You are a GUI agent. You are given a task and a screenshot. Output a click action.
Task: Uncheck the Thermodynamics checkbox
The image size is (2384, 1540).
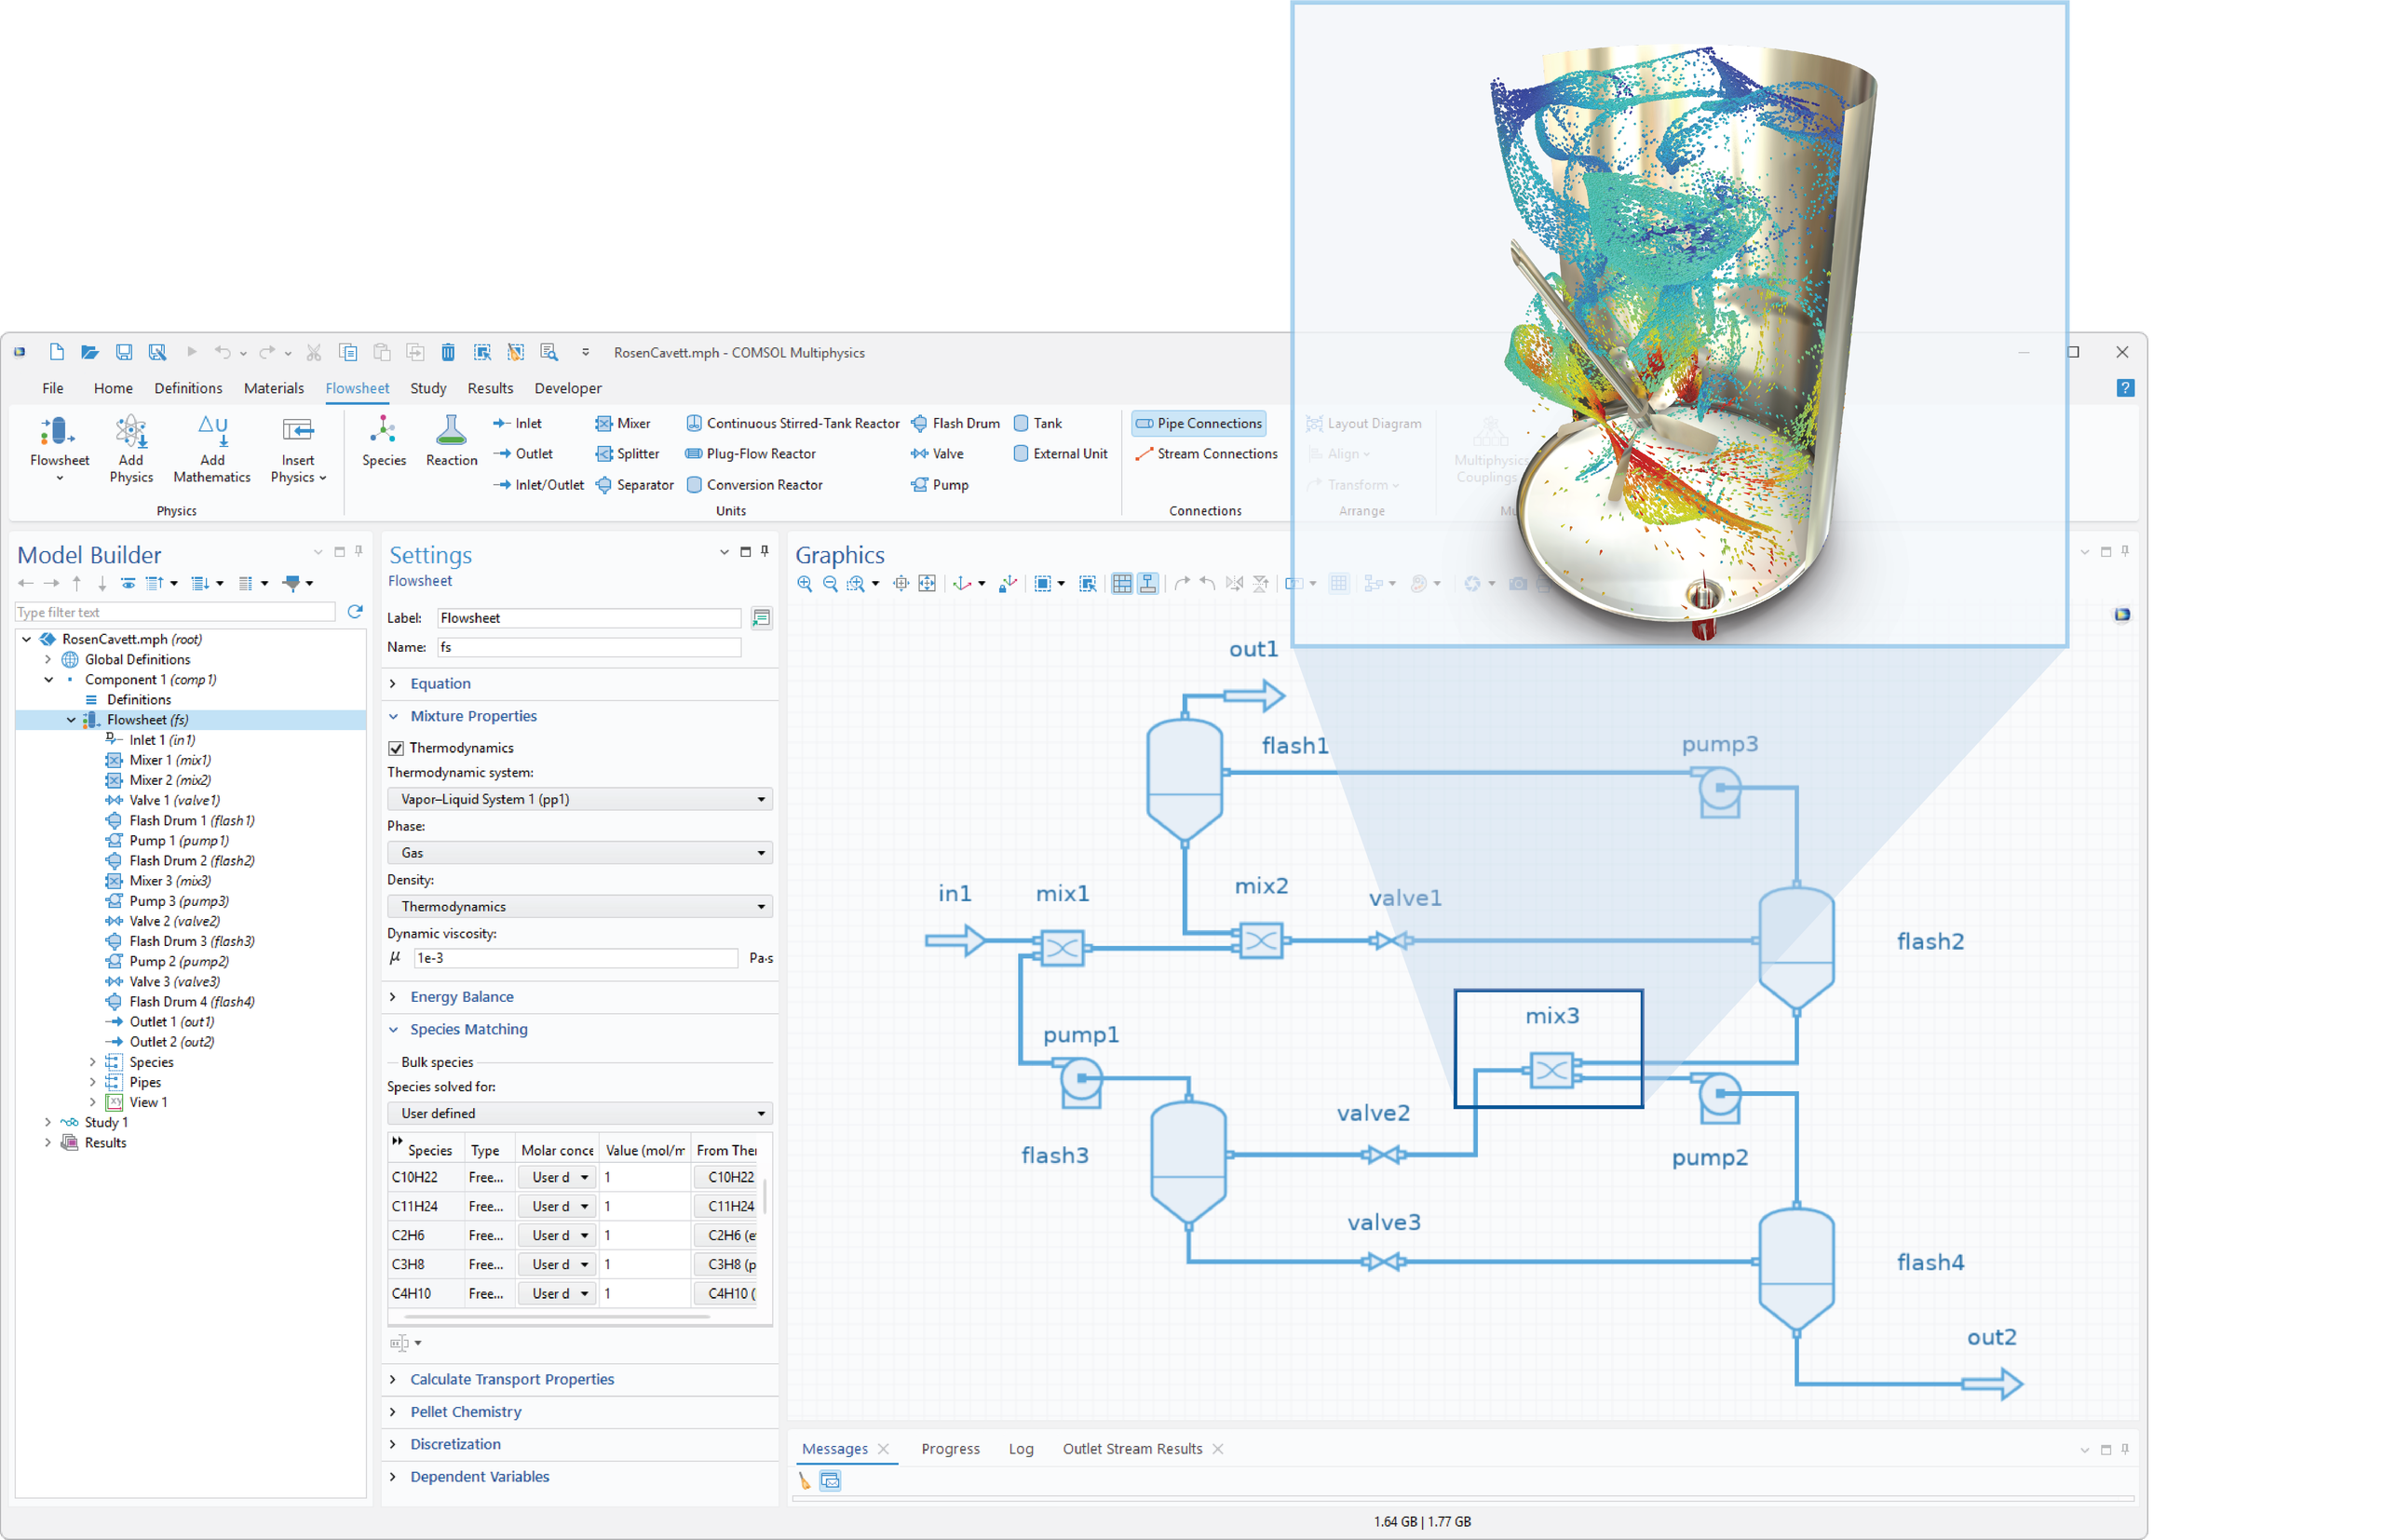(396, 748)
